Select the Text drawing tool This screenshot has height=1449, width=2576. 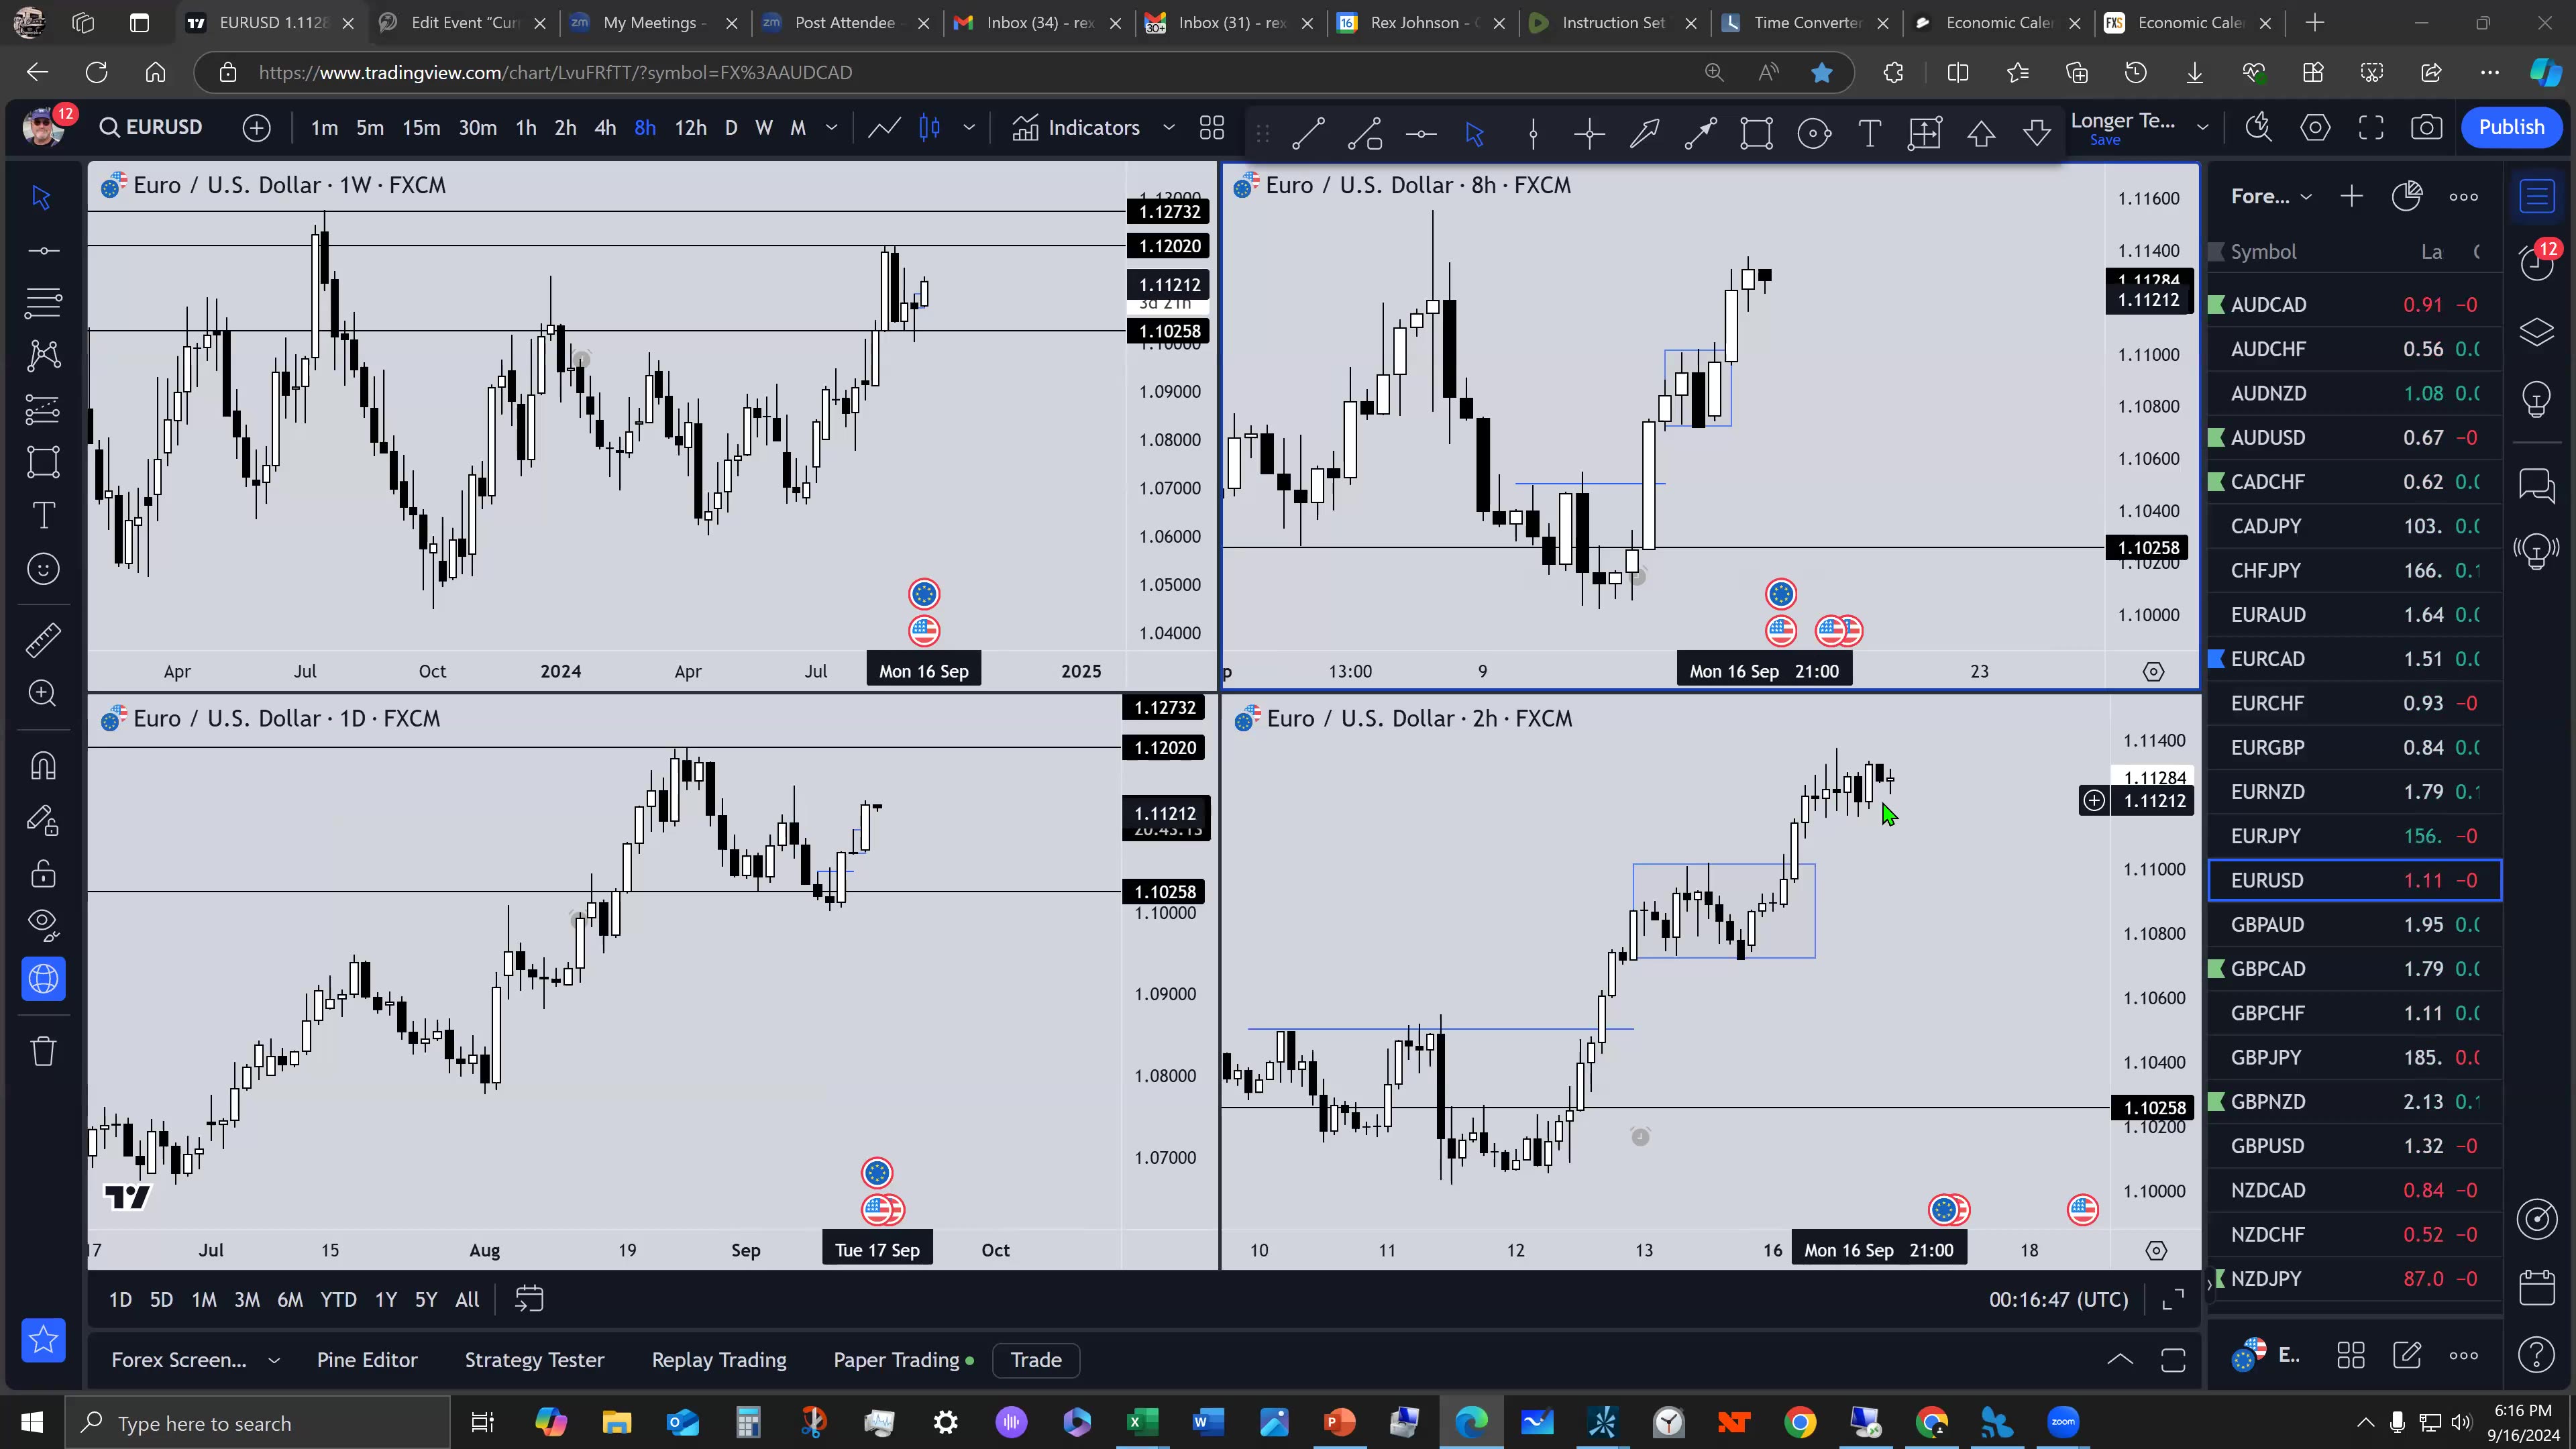tap(1869, 133)
